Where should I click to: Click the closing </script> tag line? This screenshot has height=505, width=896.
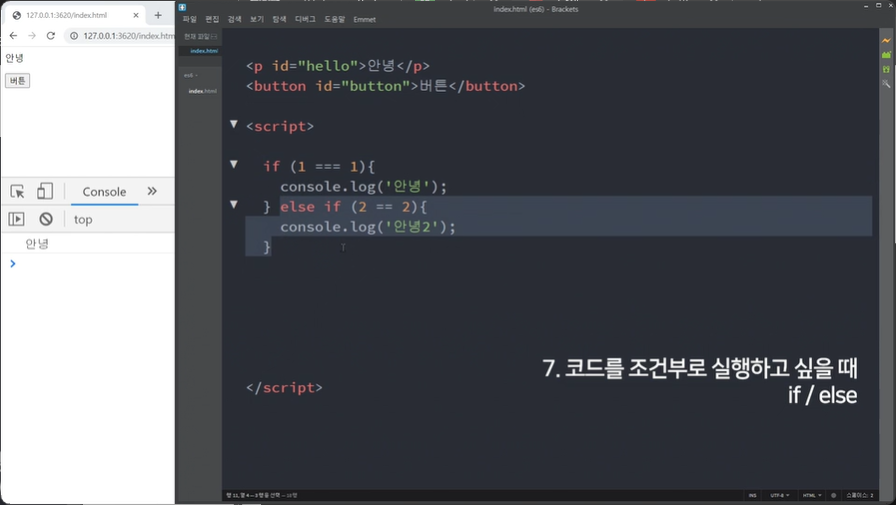284,387
